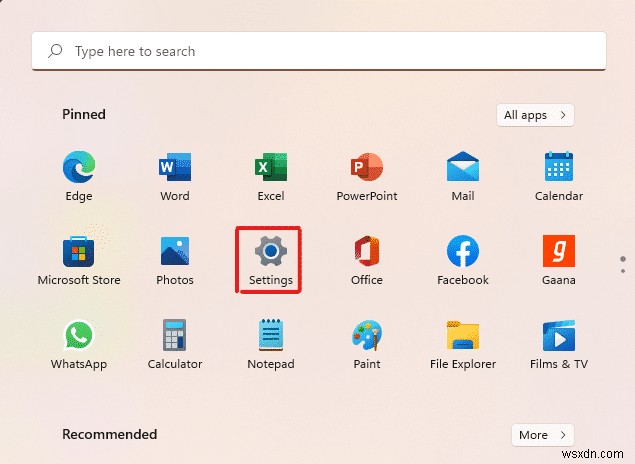635x464 pixels.
Task: Launch the Calculator app
Action: pos(175,344)
